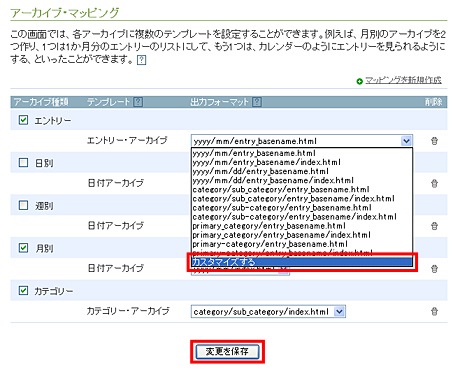This screenshot has height=374, width=460.
Task: Collapse the entry archive format dropdown arrow
Action: [x=406, y=141]
